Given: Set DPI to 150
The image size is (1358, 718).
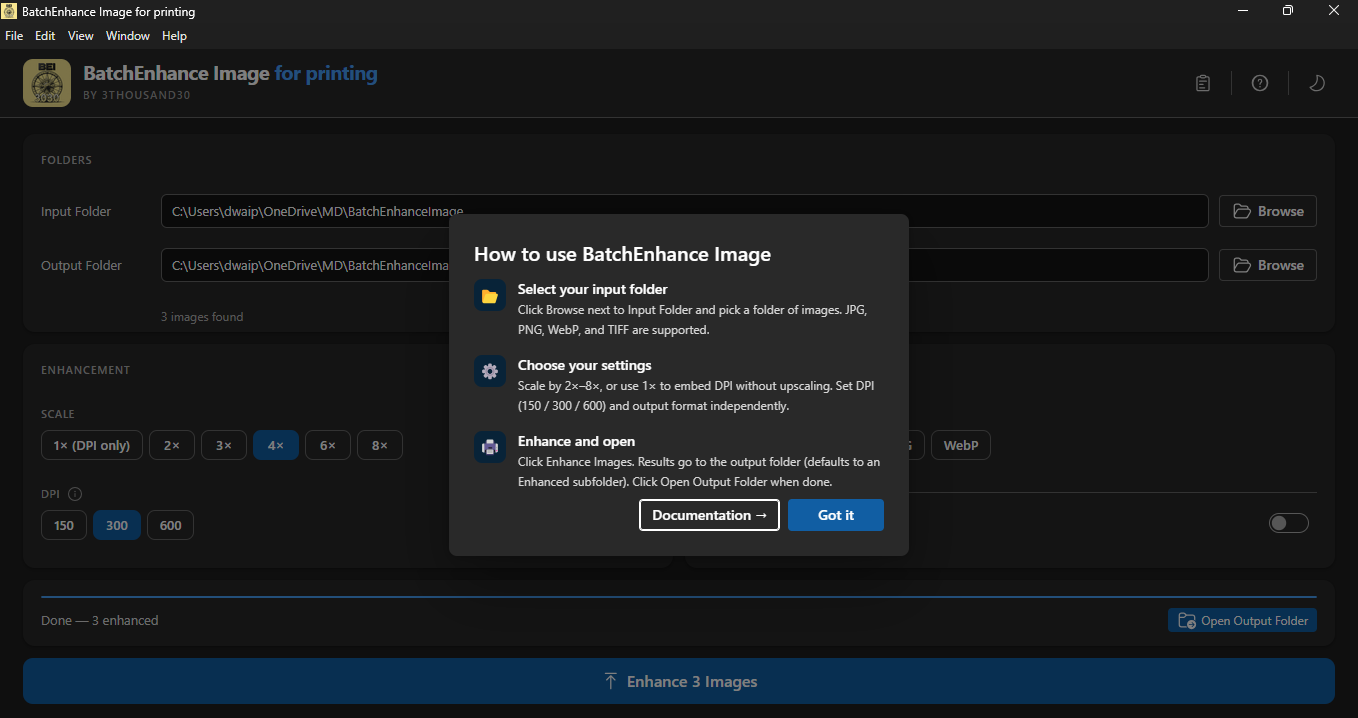Looking at the screenshot, I should [x=64, y=525].
